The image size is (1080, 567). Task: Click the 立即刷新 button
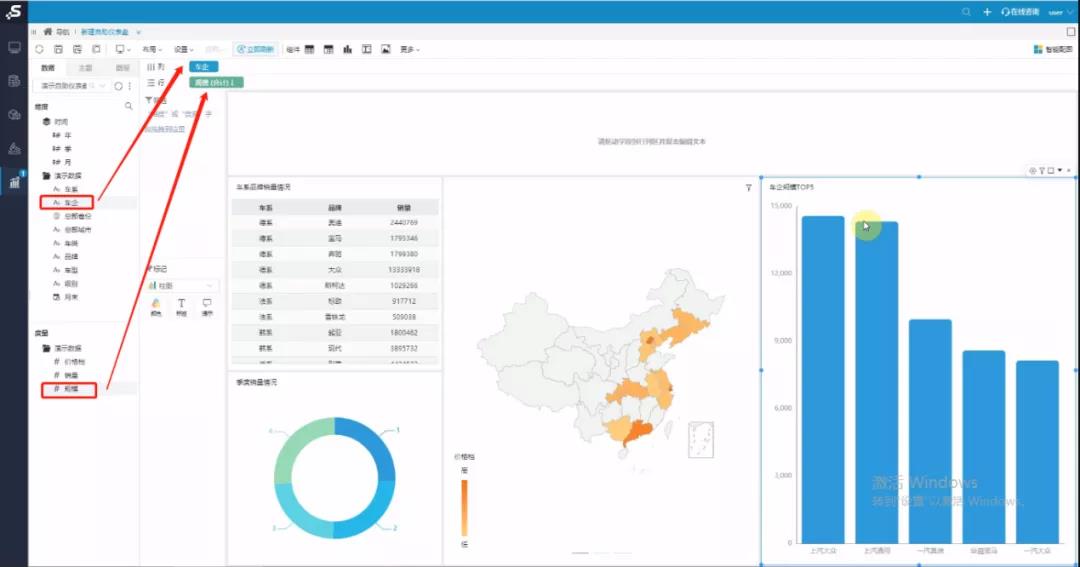(x=256, y=49)
